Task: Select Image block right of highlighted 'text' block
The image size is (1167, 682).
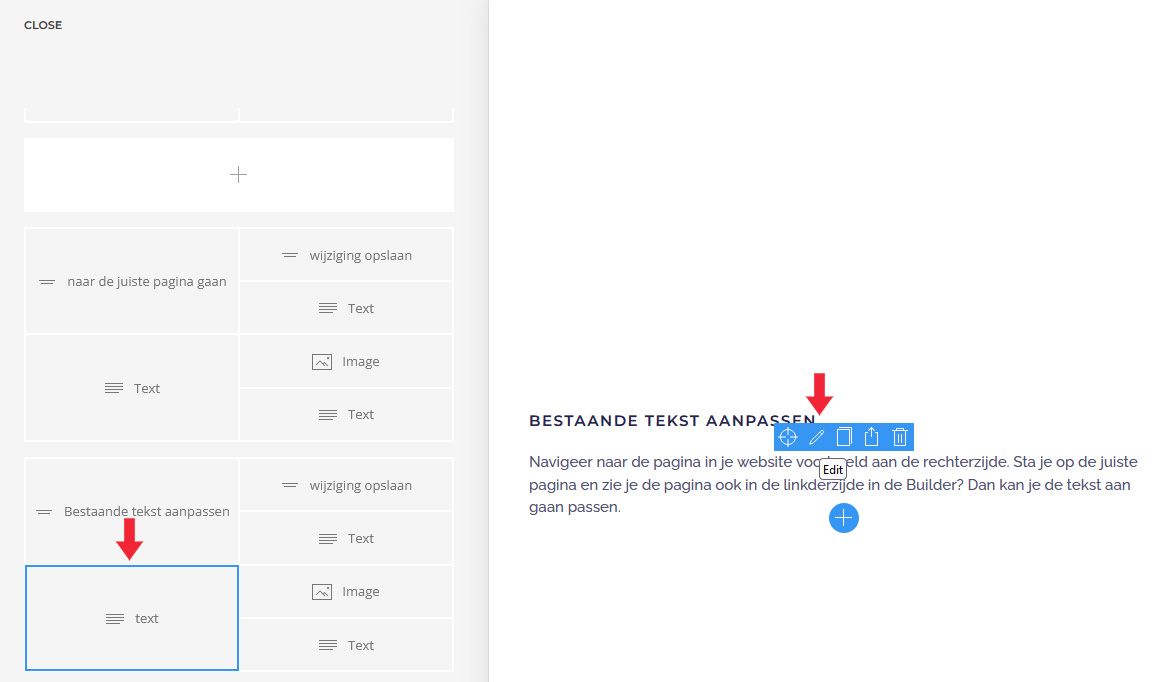Action: click(x=346, y=592)
